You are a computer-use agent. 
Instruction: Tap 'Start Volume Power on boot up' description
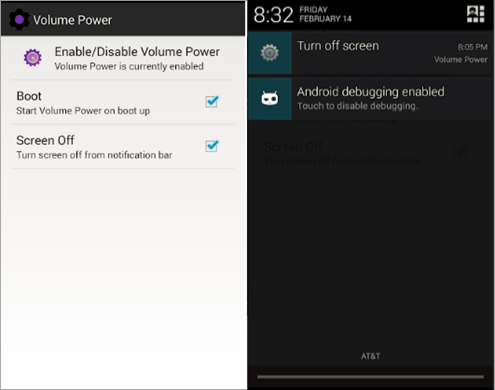83,111
